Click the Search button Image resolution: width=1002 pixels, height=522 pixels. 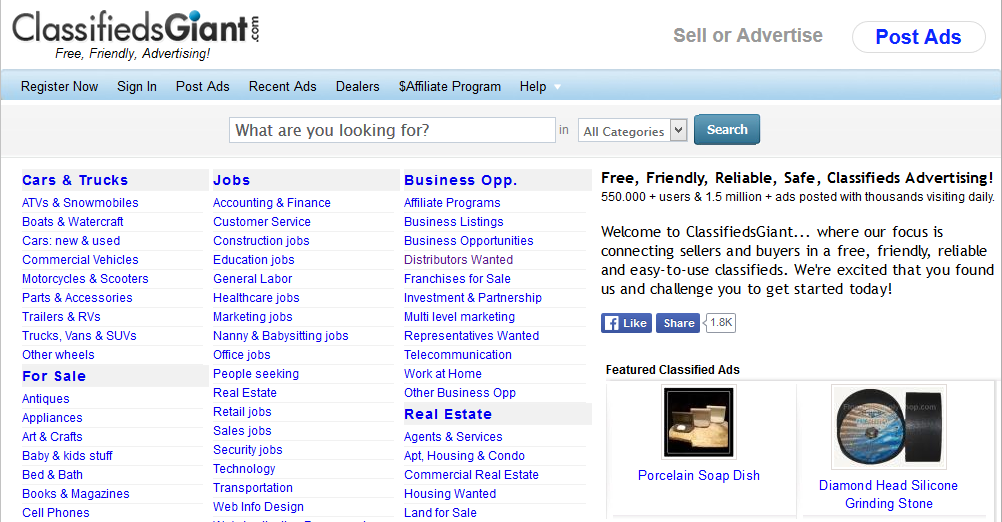(x=727, y=130)
